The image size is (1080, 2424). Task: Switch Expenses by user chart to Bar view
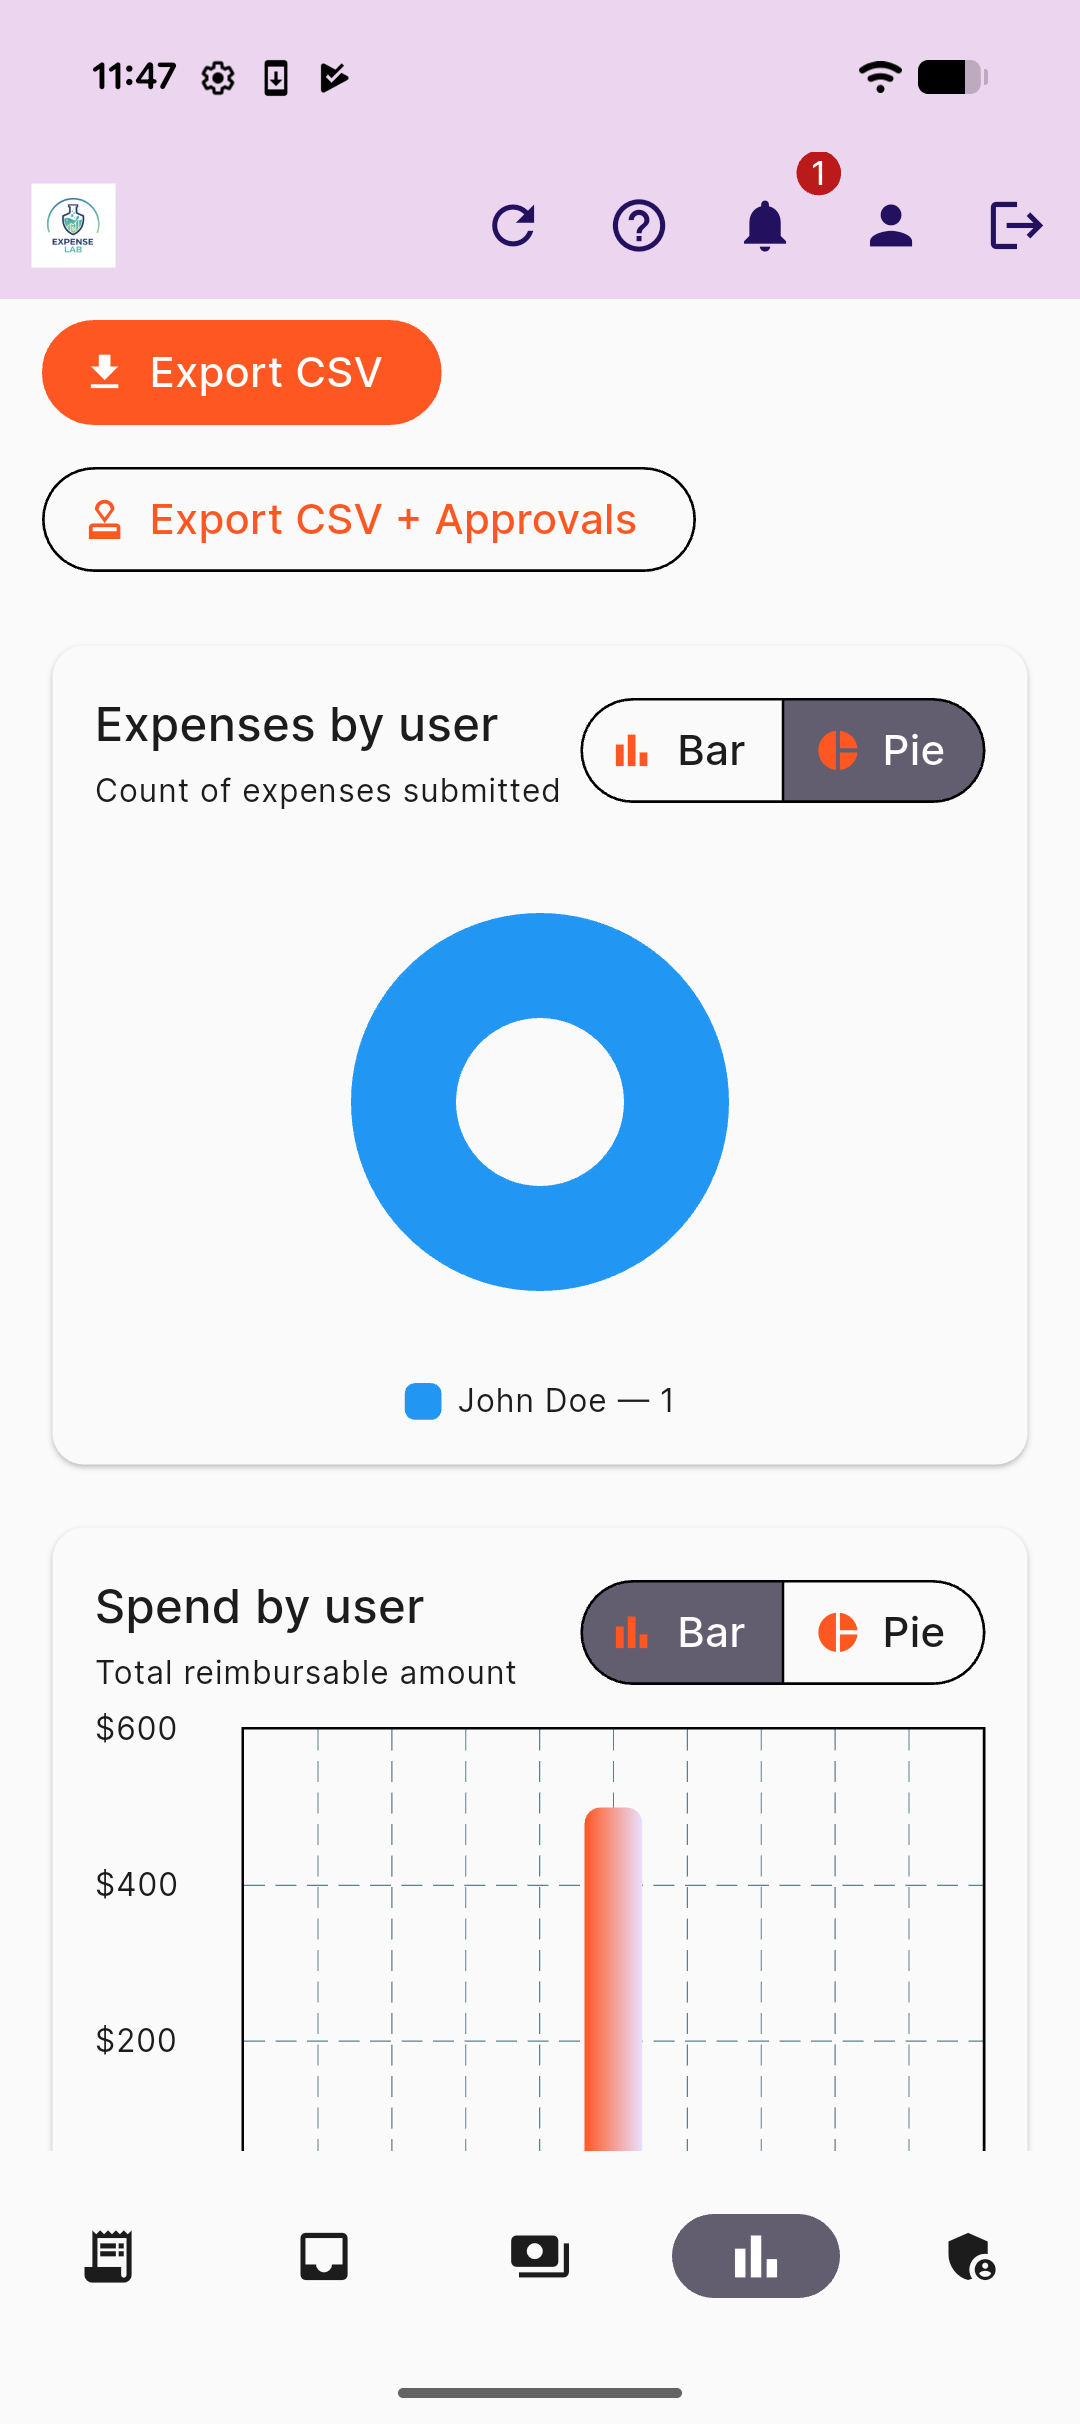coord(681,750)
